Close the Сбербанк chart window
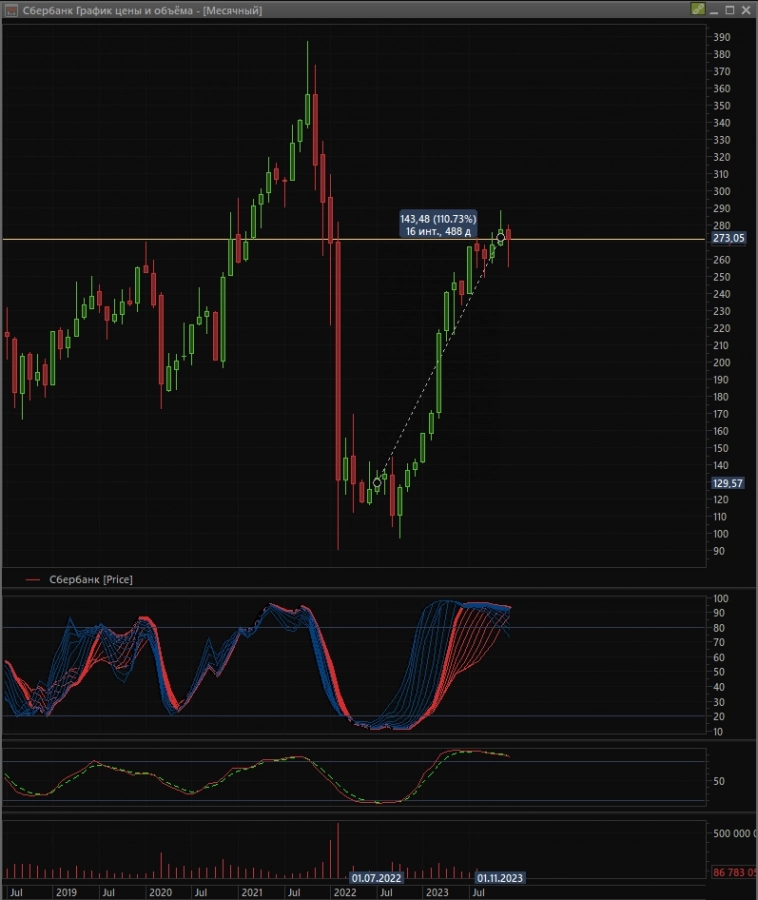758x900 pixels. coord(744,9)
